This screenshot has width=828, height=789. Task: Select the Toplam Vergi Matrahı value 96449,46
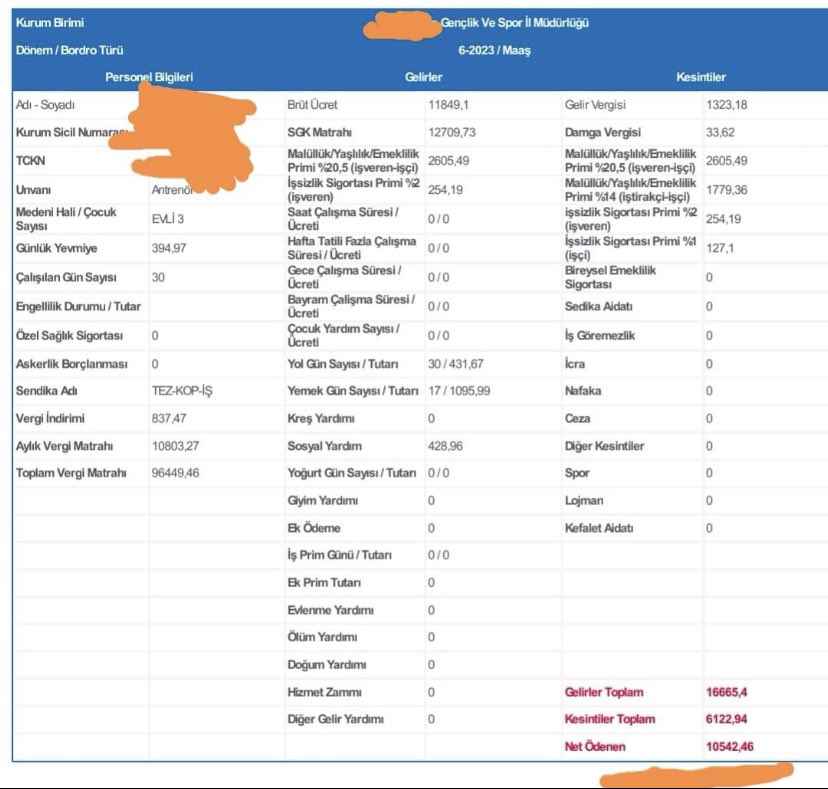tap(175, 473)
